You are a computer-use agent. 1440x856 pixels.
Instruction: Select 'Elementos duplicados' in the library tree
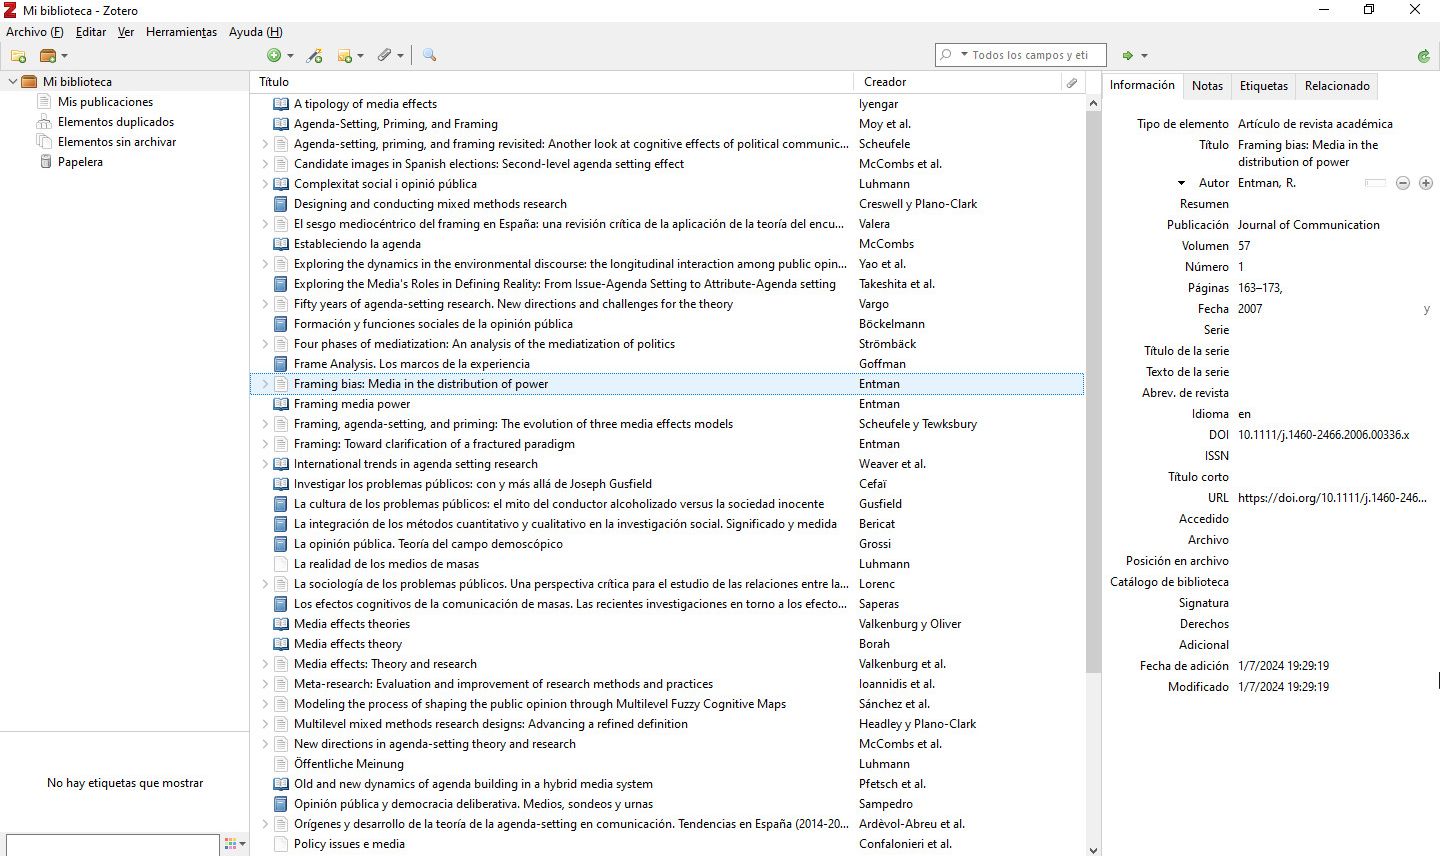point(116,122)
